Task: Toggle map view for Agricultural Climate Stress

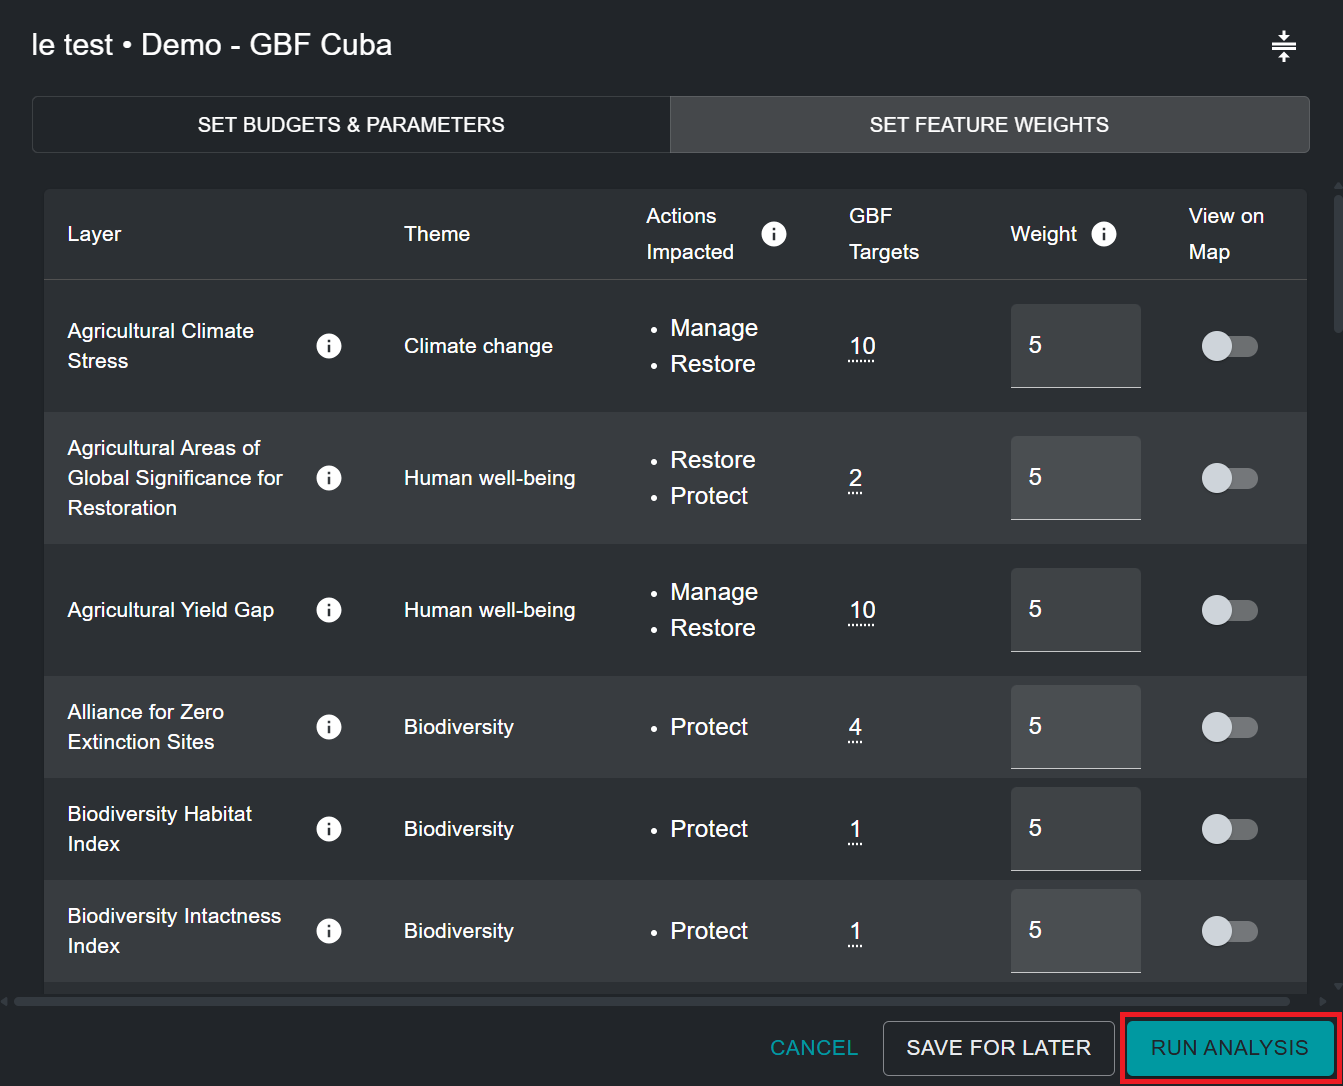Action: pos(1229,346)
